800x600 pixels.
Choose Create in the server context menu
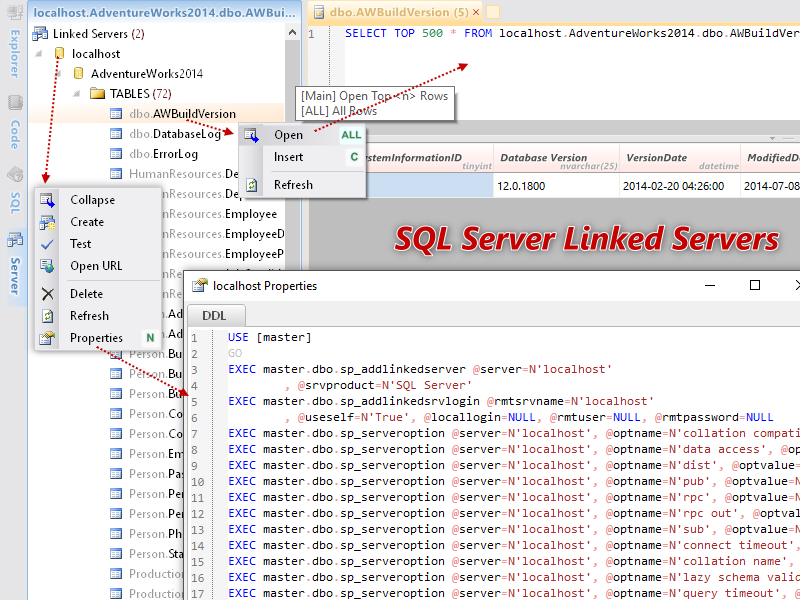pyautogui.click(x=98, y=222)
